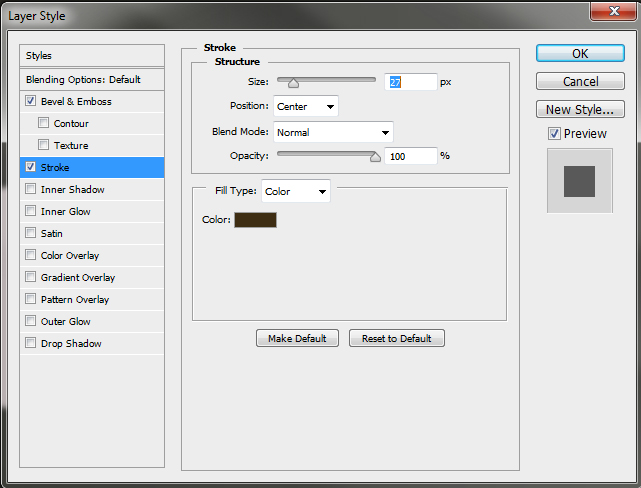Click the OK button

[580, 54]
